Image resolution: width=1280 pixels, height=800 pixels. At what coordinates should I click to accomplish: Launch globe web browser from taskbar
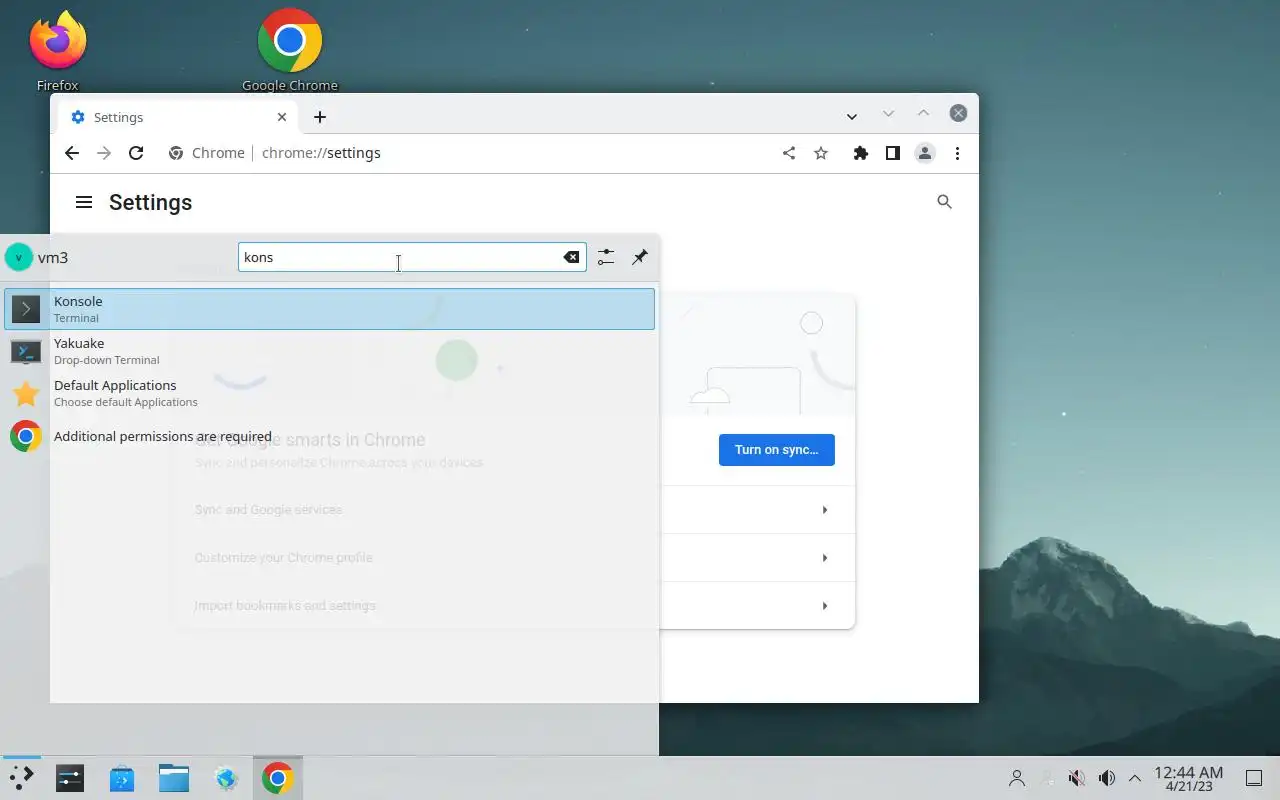point(226,777)
